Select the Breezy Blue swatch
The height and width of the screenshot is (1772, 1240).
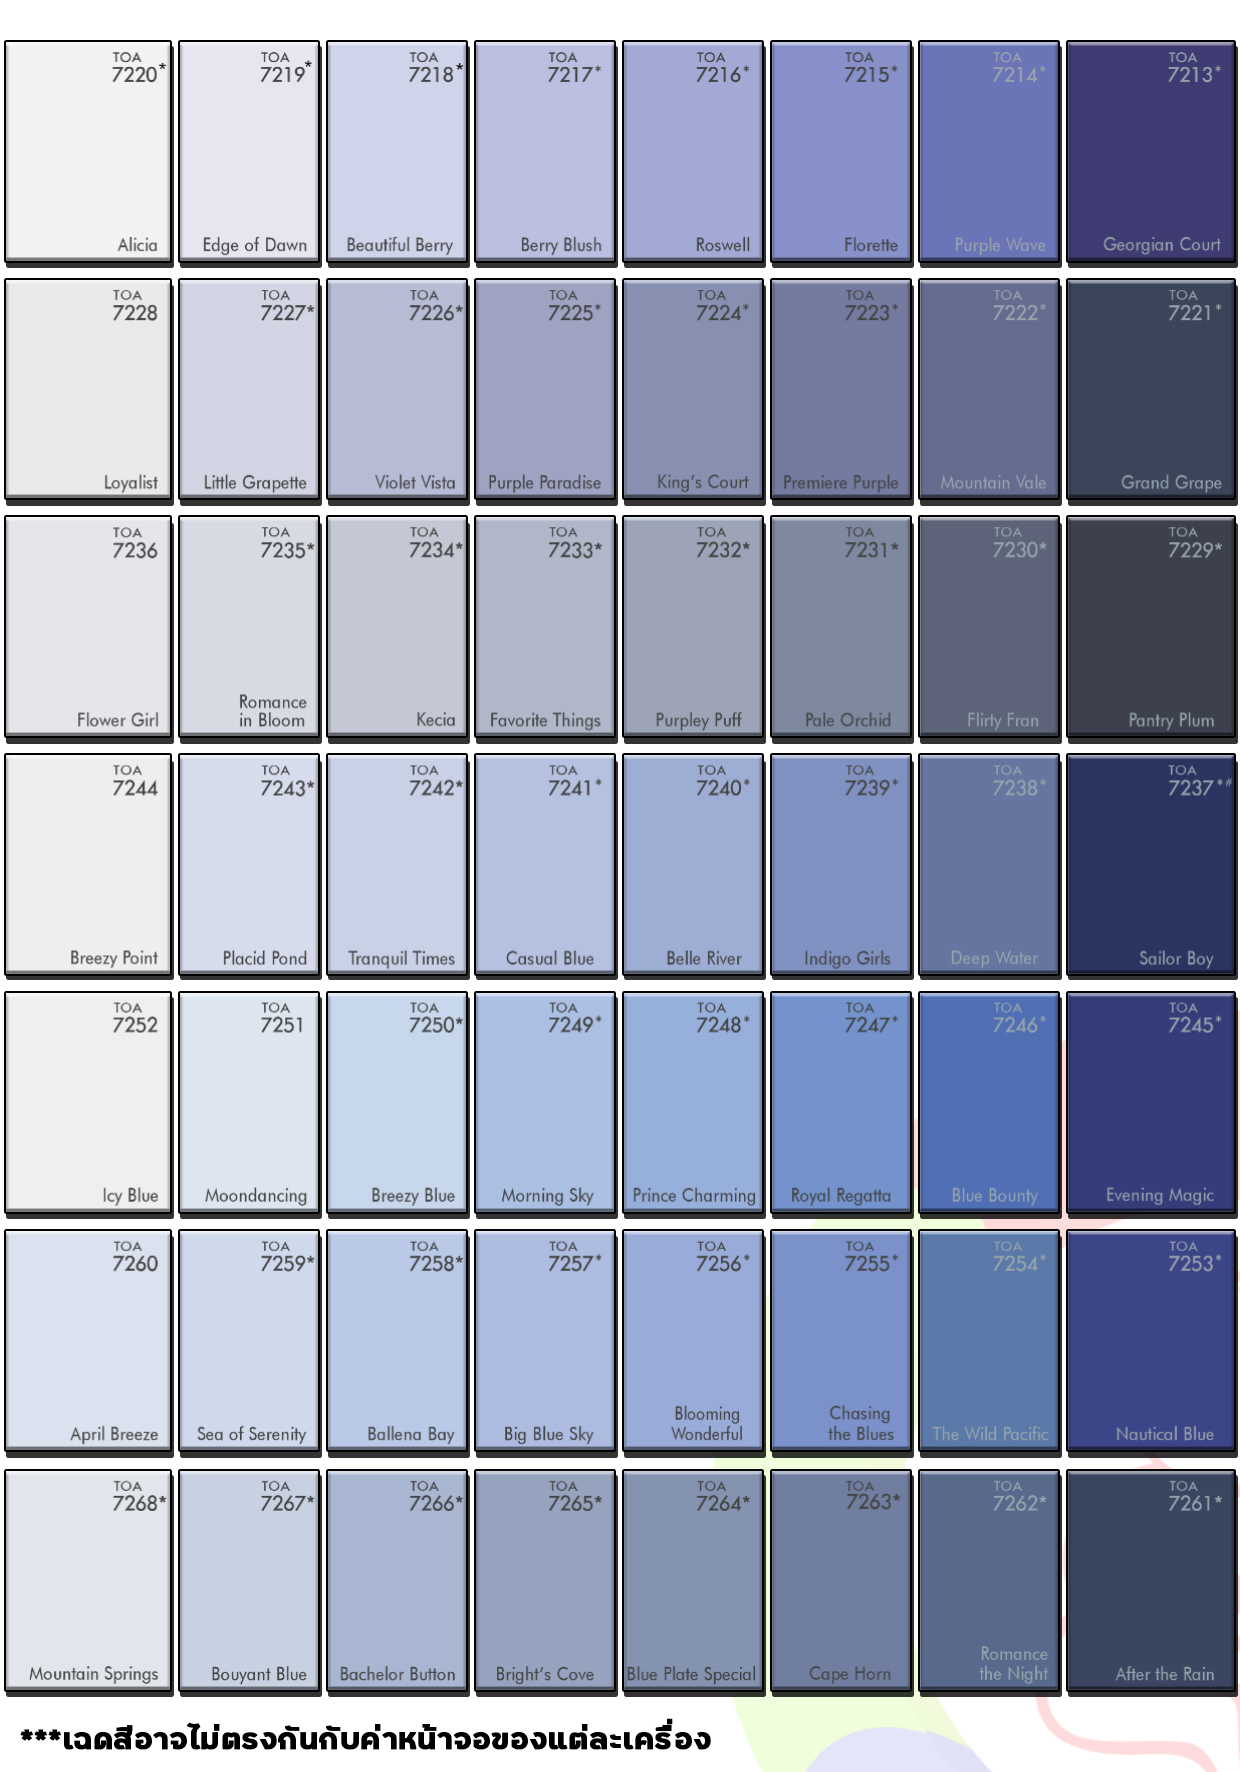397,1103
